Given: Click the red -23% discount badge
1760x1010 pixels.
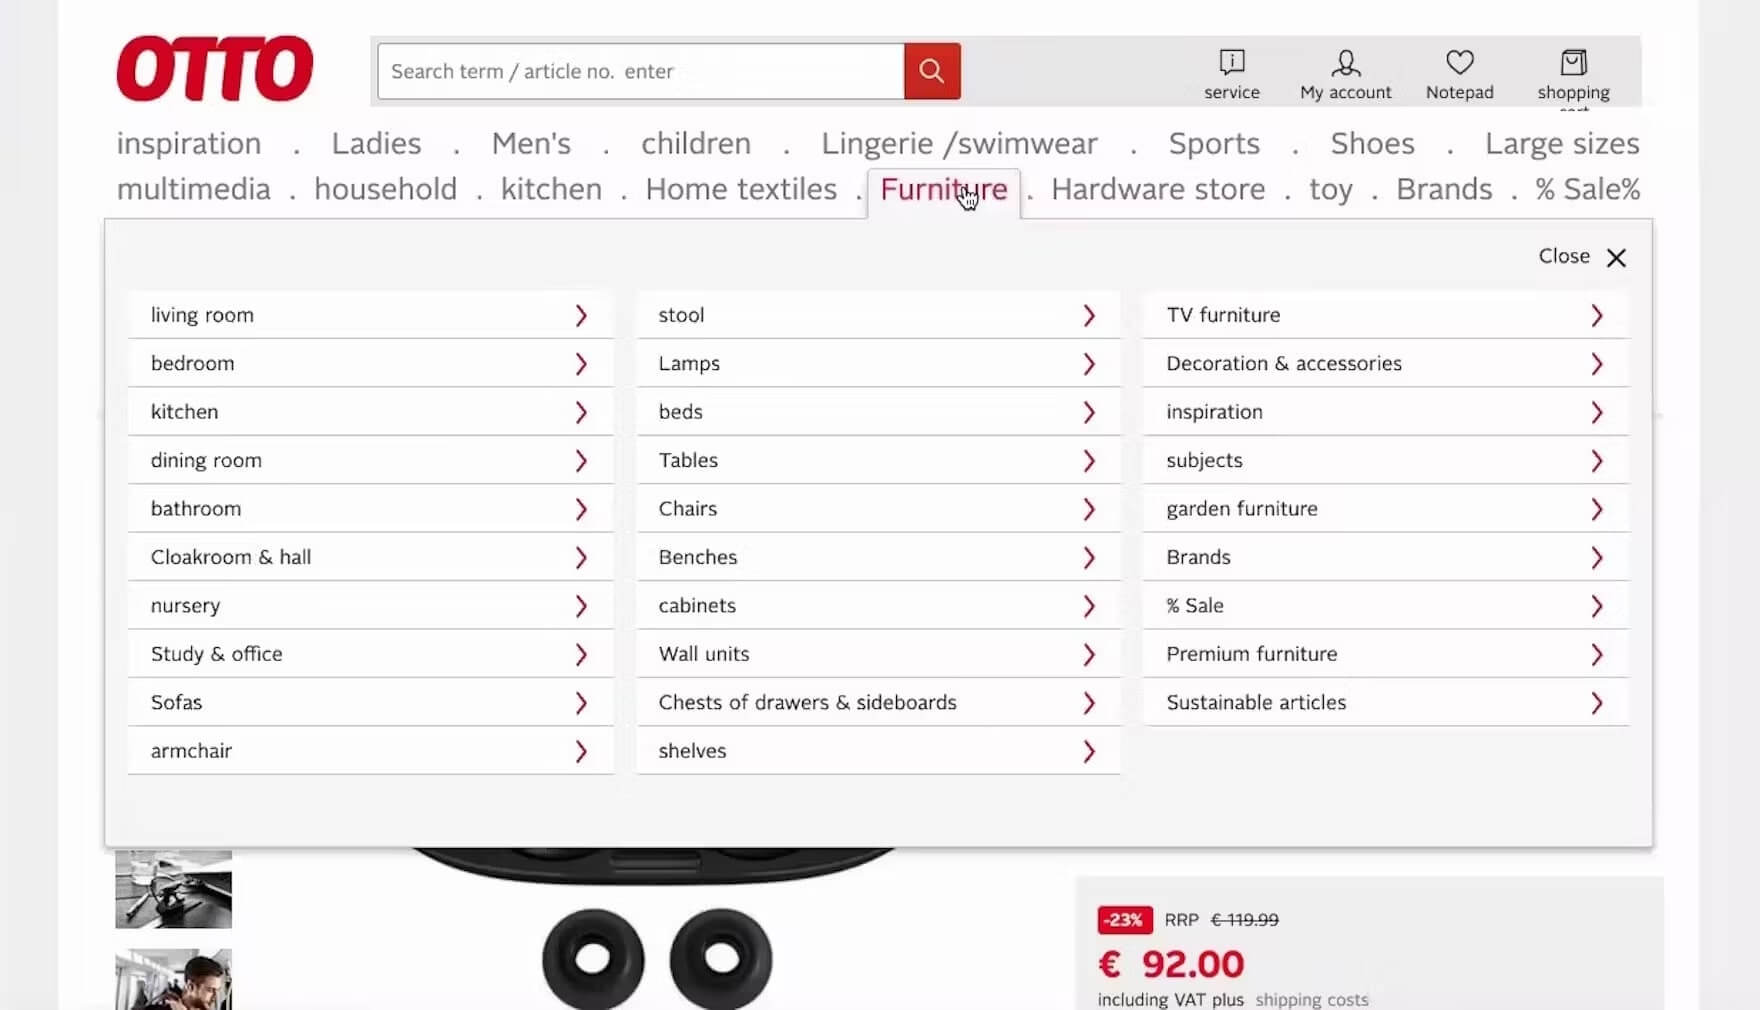Looking at the screenshot, I should click(1123, 919).
